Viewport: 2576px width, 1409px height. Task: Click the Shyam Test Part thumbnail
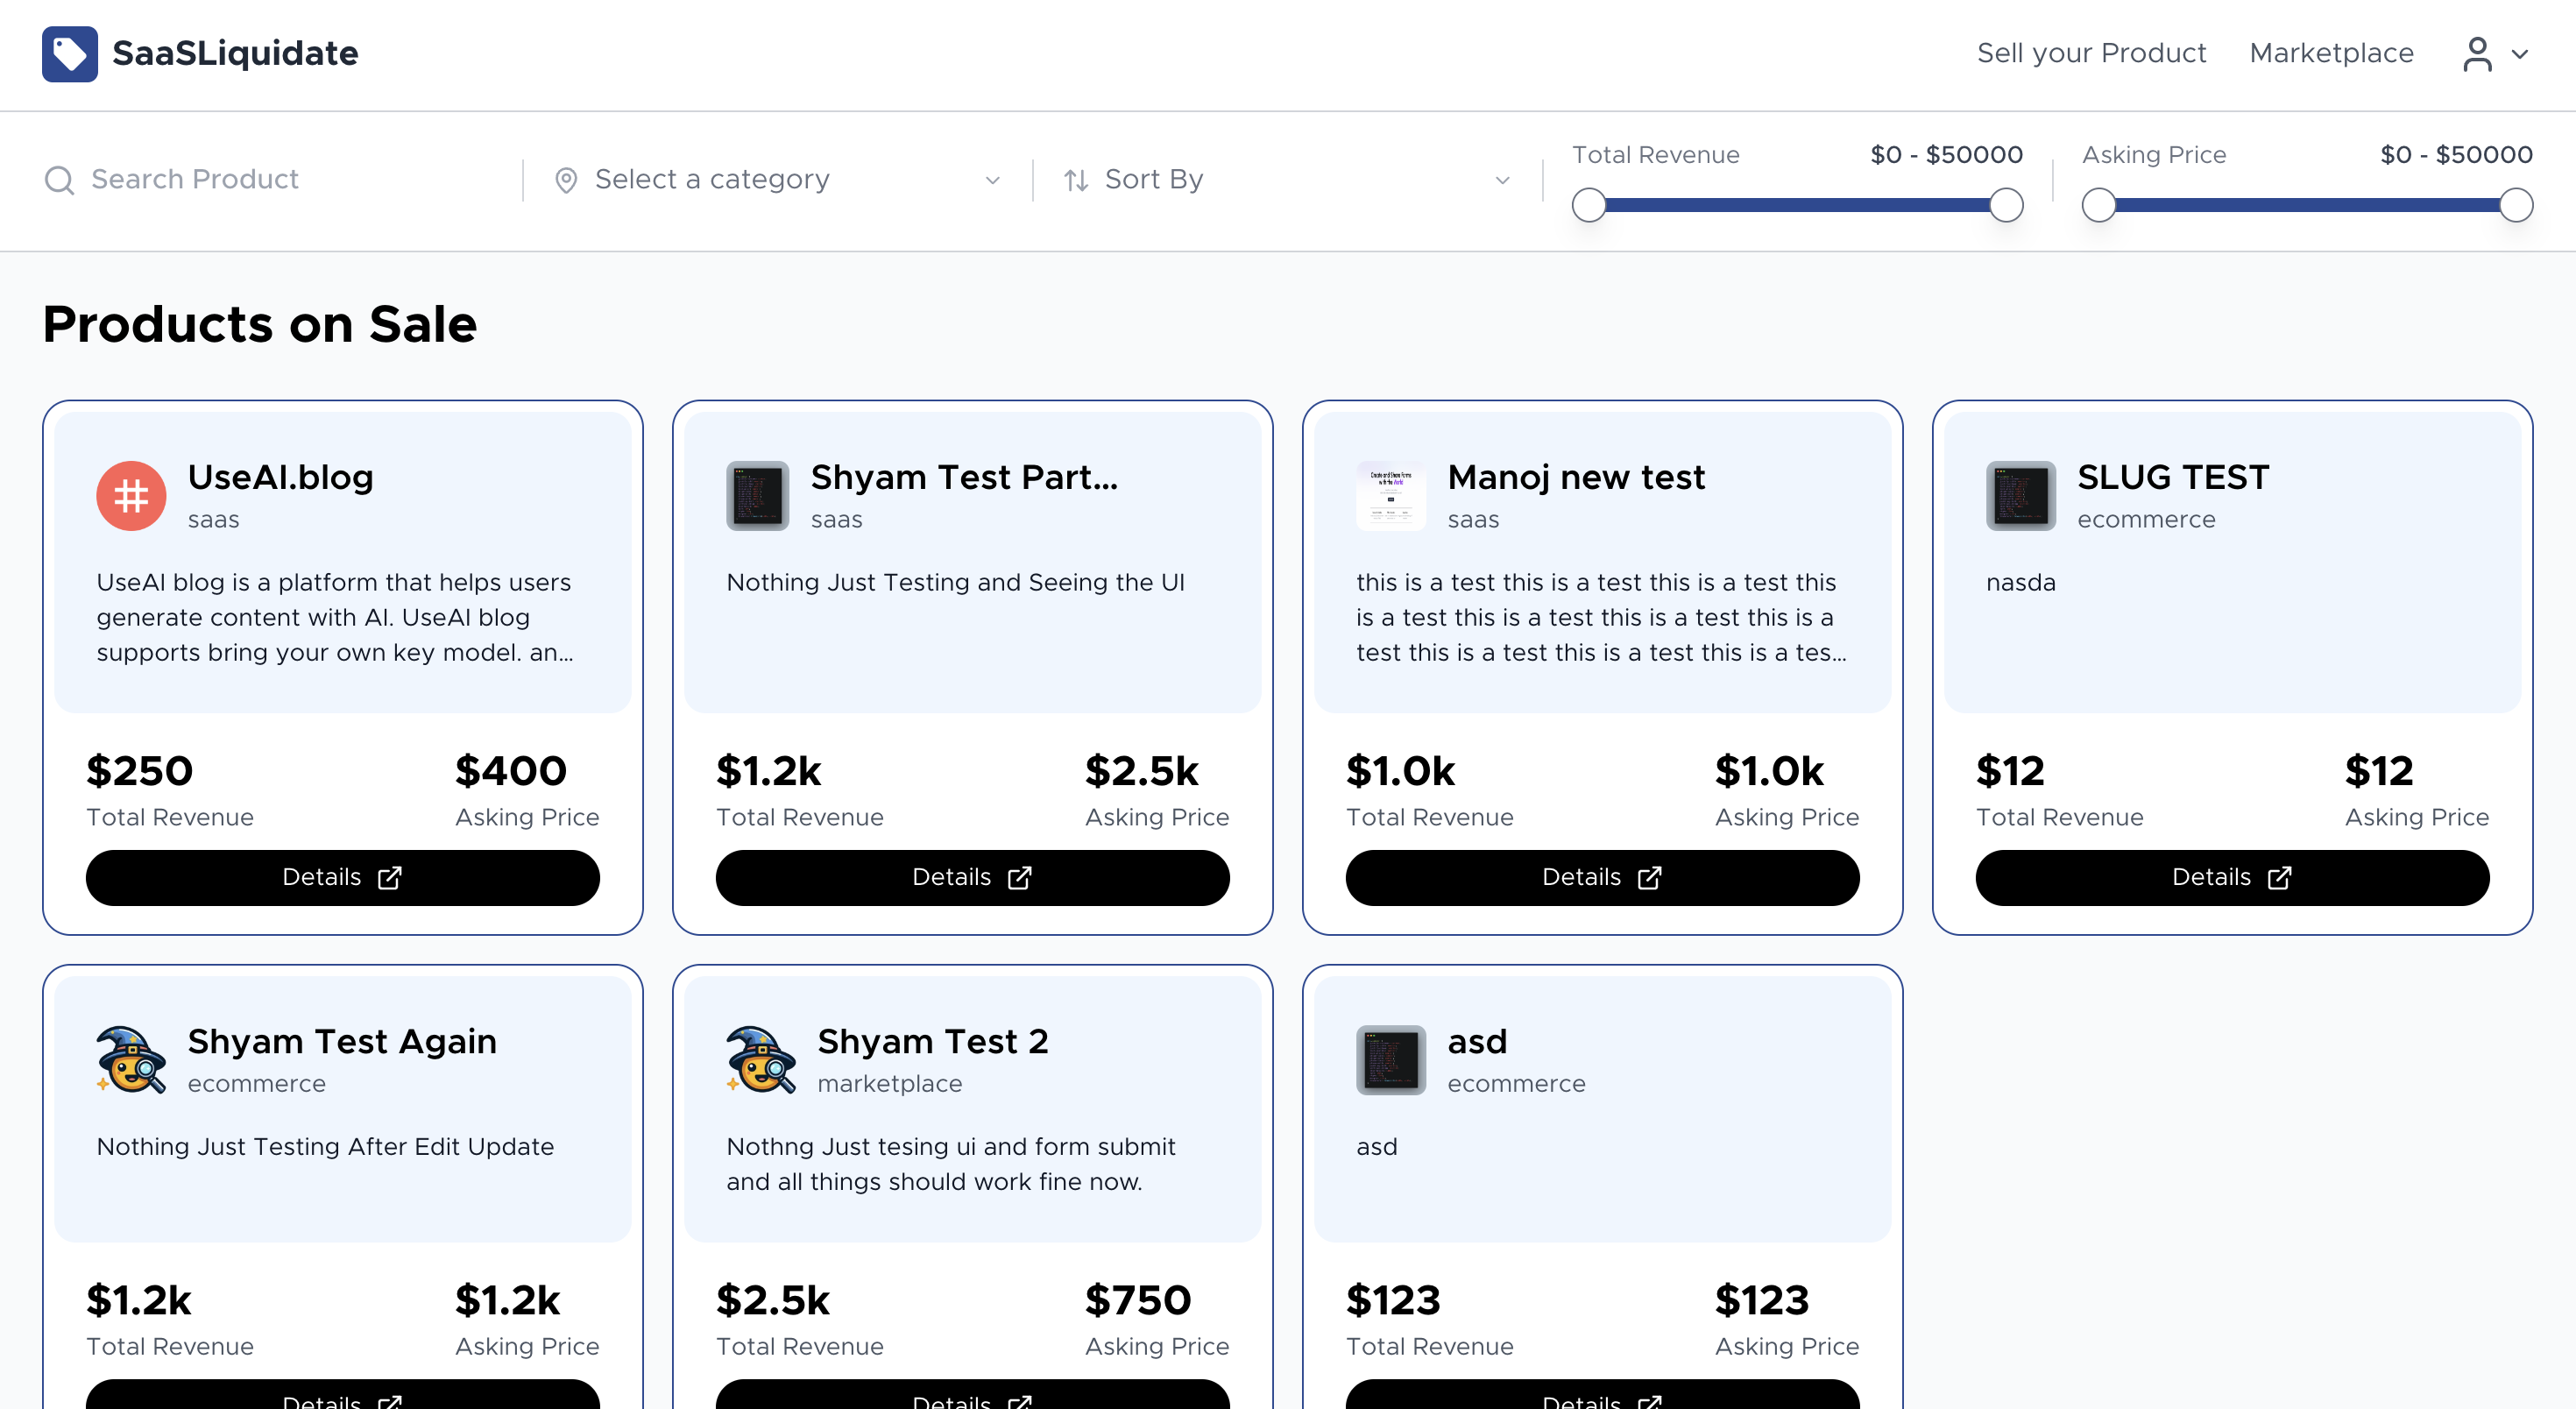(757, 495)
